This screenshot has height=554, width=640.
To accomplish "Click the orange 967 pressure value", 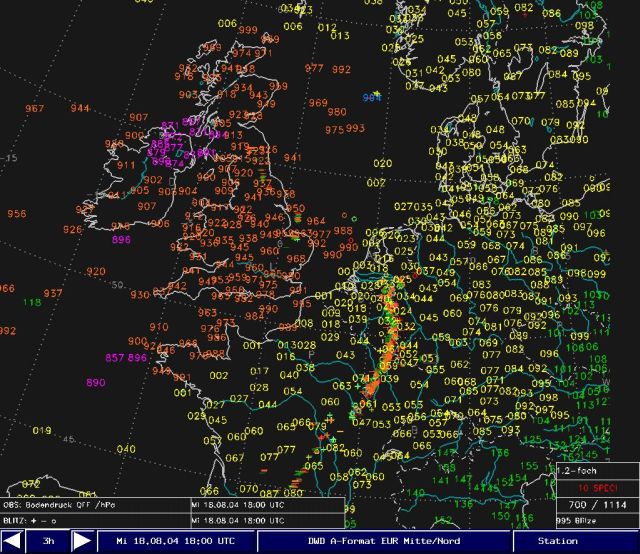I will coord(35,108).
